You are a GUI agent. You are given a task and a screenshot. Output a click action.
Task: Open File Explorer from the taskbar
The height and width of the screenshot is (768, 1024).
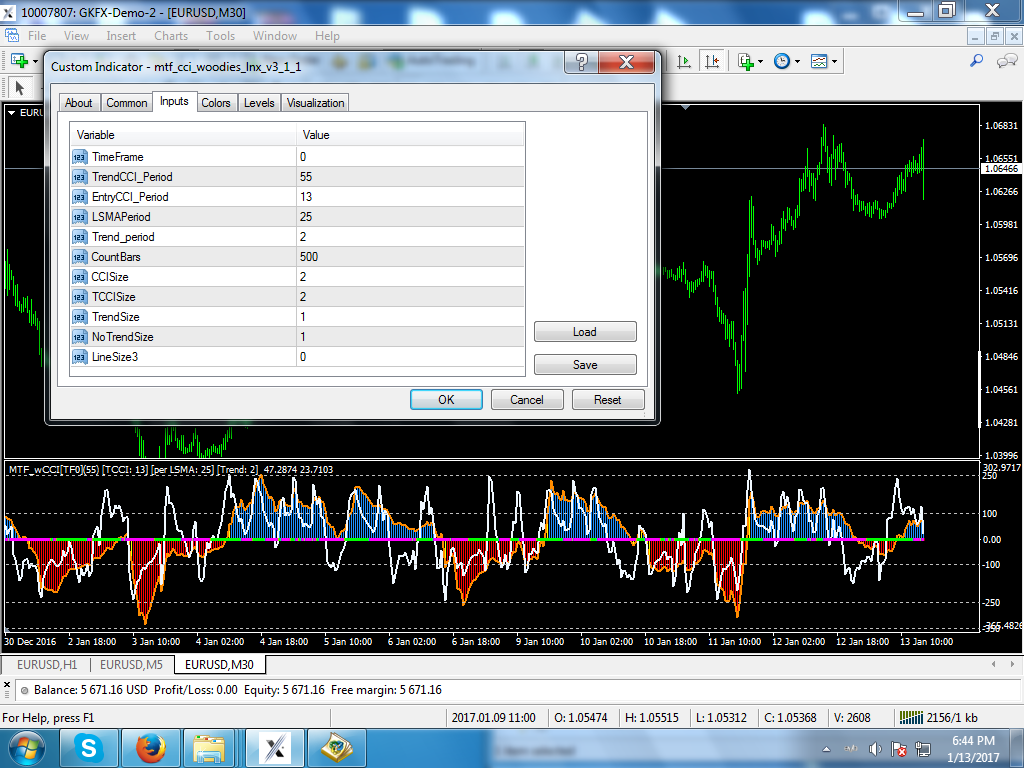point(210,748)
